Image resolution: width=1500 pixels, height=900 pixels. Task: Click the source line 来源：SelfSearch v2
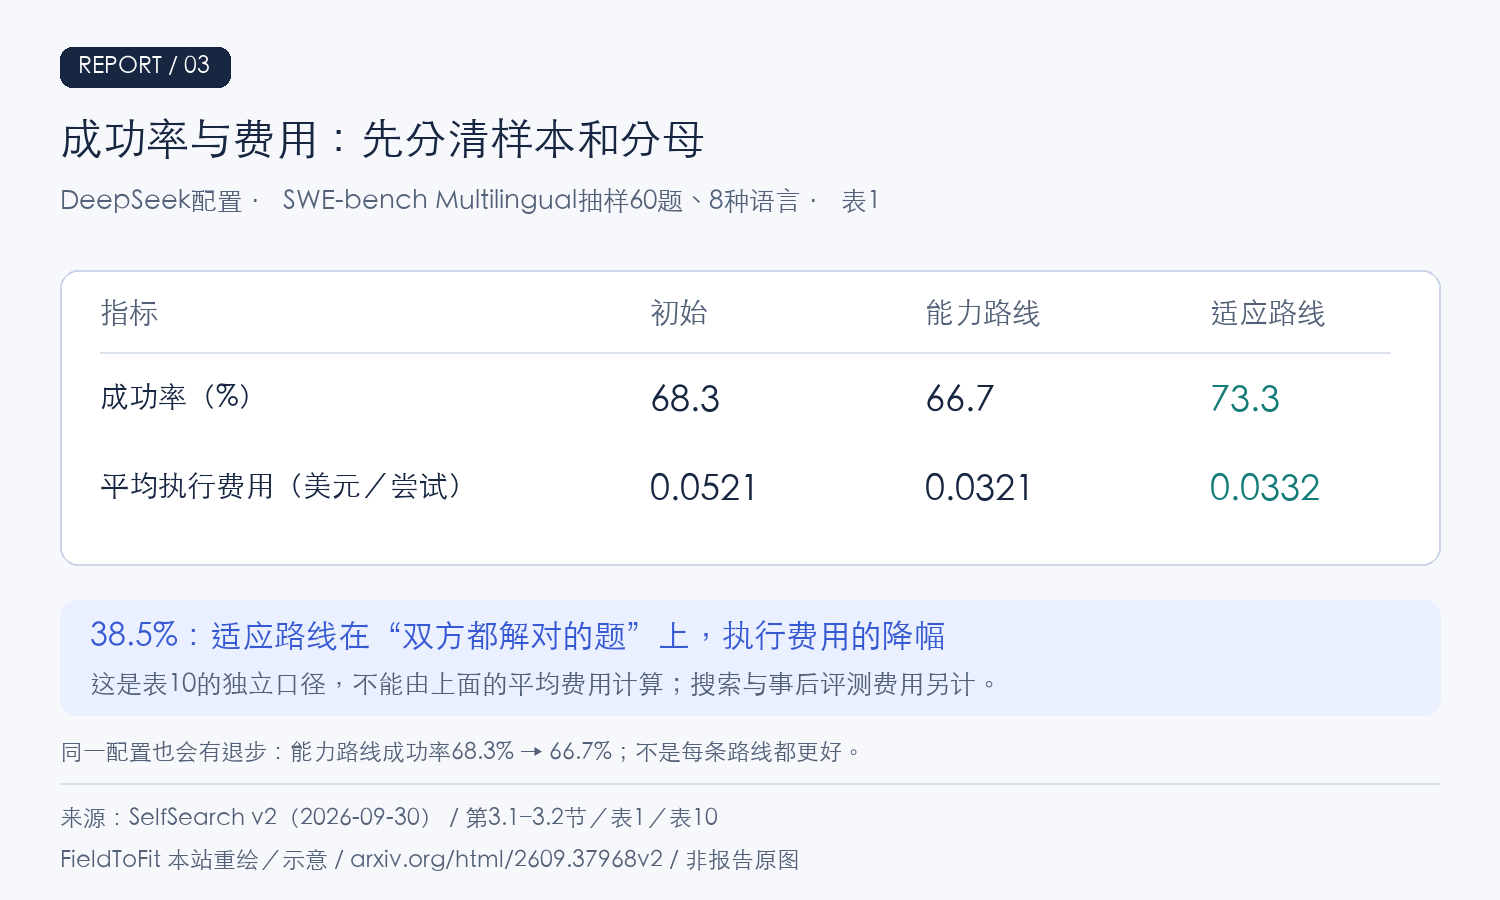tap(389, 817)
